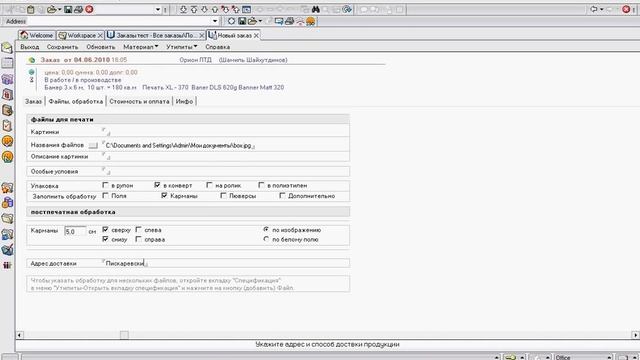Screen dimensions: 640x360
Task: Click the Paste clipboard icon in top toolbar
Action: (31, 9)
